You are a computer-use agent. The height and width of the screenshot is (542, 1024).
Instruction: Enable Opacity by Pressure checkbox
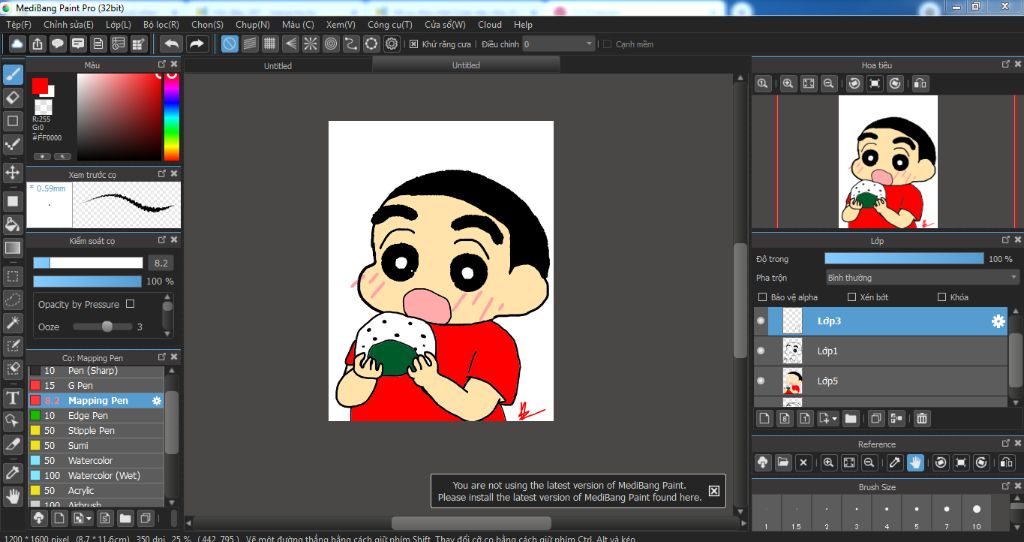click(130, 304)
